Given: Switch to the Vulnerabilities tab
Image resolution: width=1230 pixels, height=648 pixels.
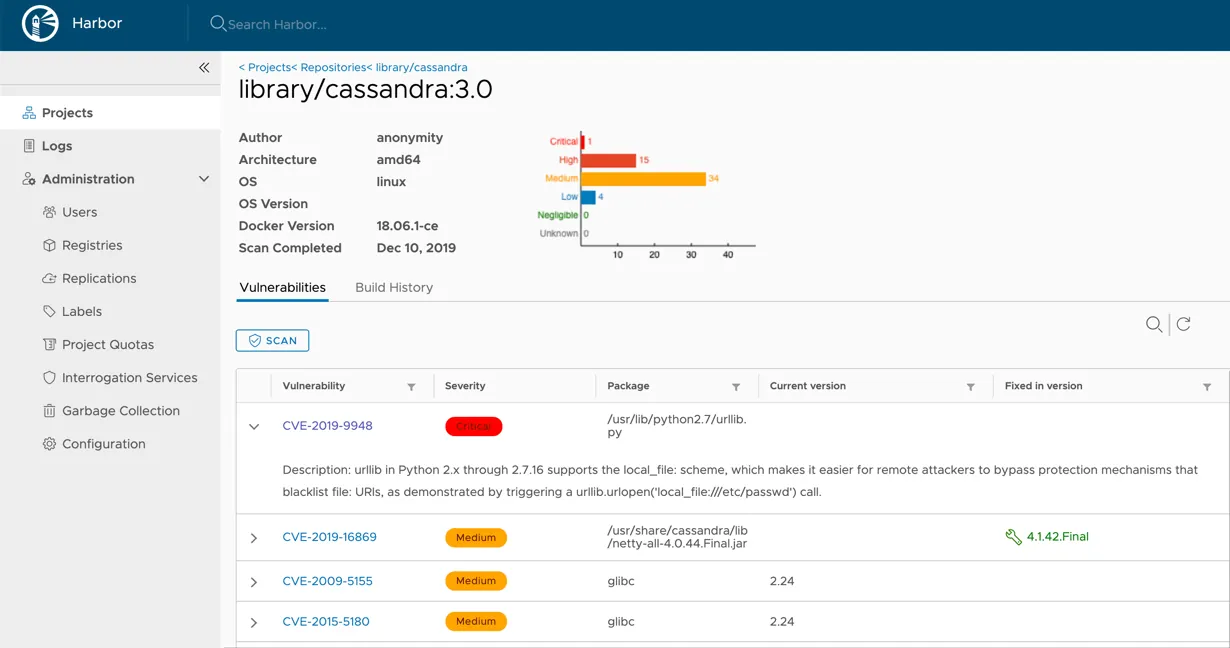Looking at the screenshot, I should [x=282, y=287].
